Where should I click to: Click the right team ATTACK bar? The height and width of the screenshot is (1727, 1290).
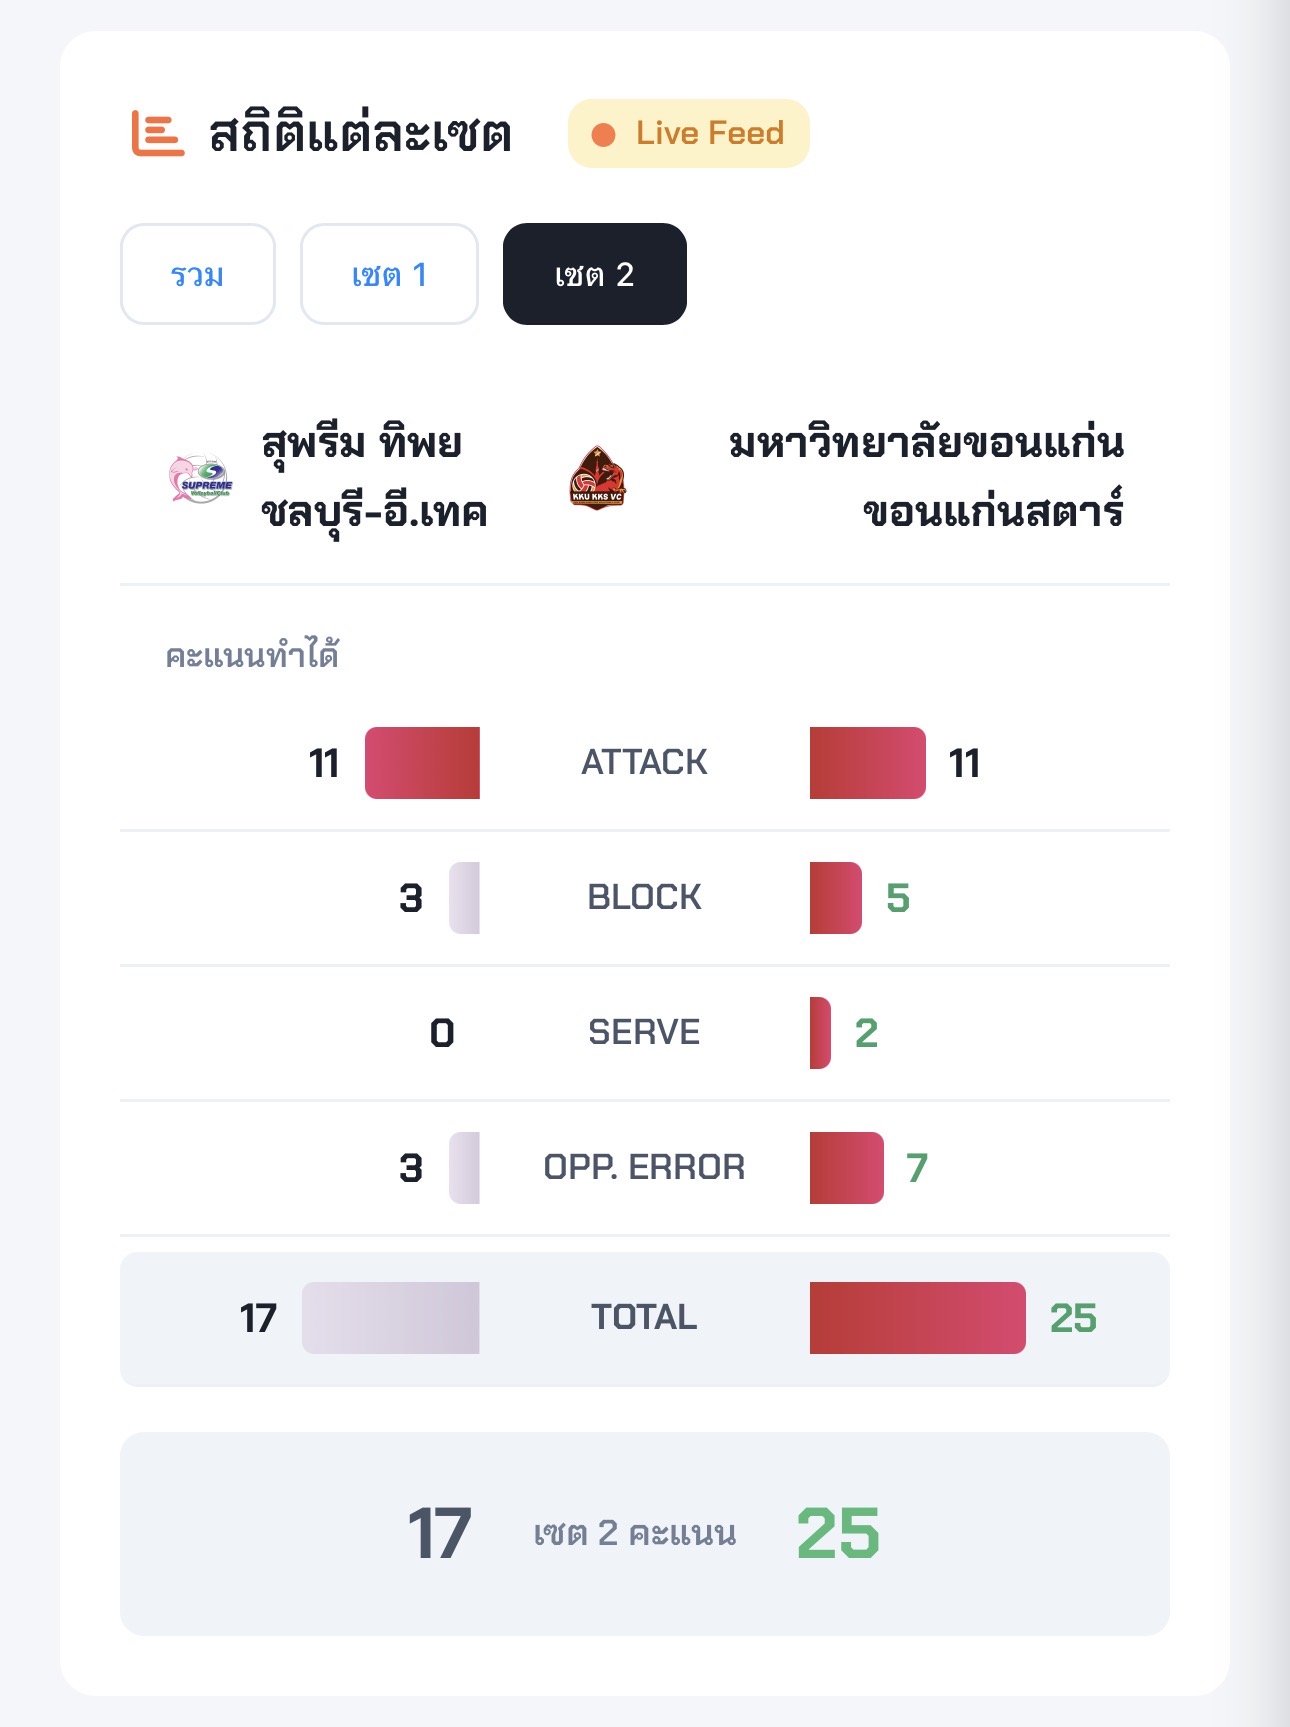tap(867, 763)
